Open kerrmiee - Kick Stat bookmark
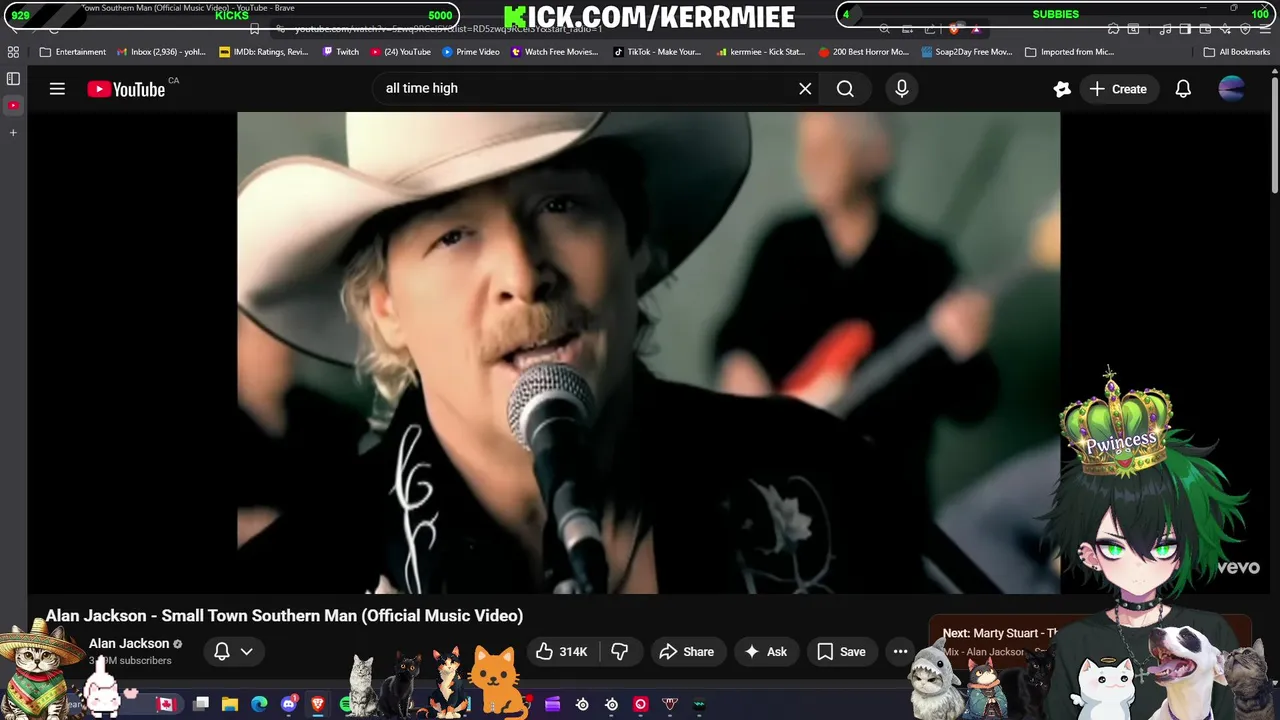This screenshot has width=1280, height=720. (x=761, y=52)
